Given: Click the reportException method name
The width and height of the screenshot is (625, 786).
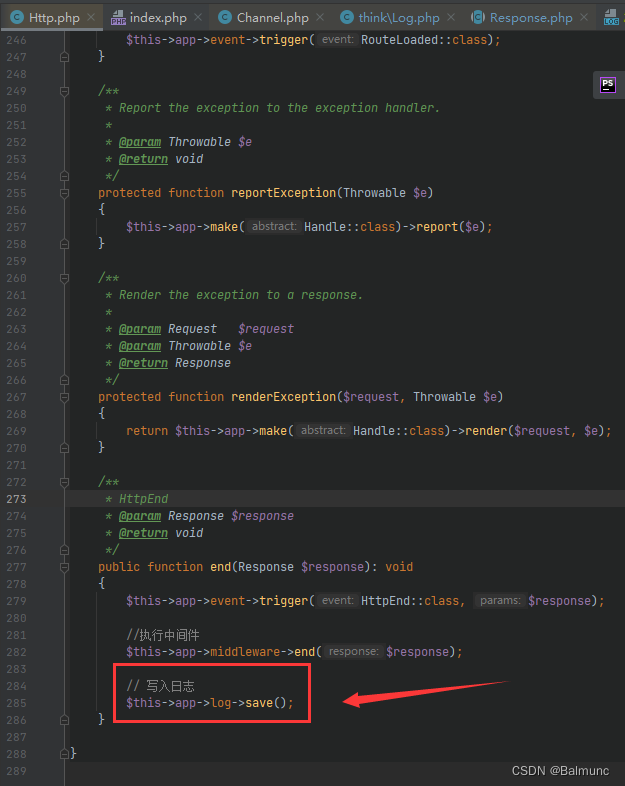Looking at the screenshot, I should 284,193.
